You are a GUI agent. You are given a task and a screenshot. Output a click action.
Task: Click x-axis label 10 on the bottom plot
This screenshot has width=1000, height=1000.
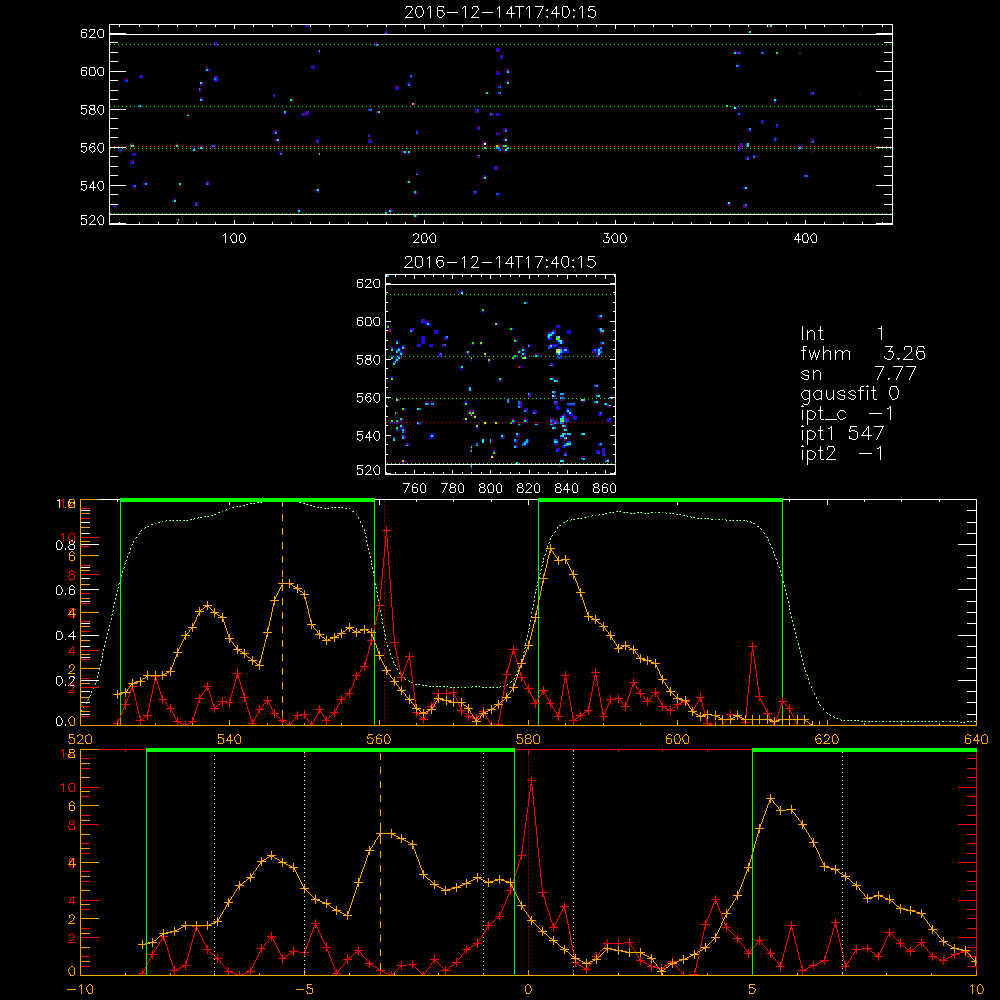pos(976,989)
